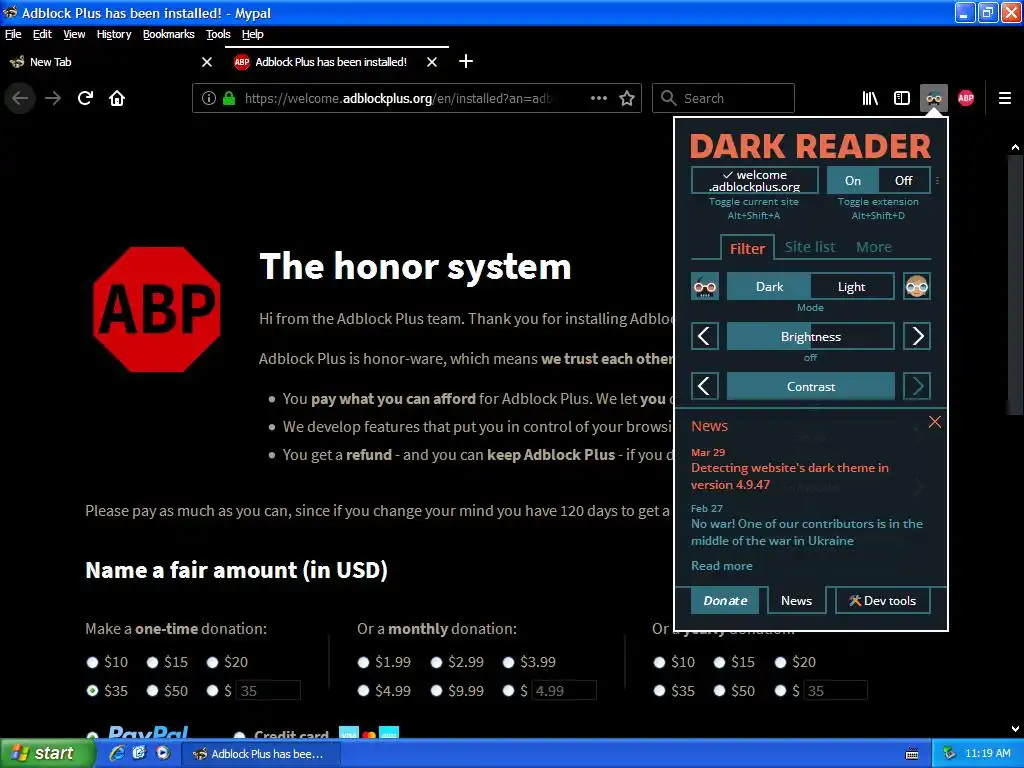This screenshot has height=768, width=1024.
Task: Go forward to the next page
Action: tap(53, 99)
